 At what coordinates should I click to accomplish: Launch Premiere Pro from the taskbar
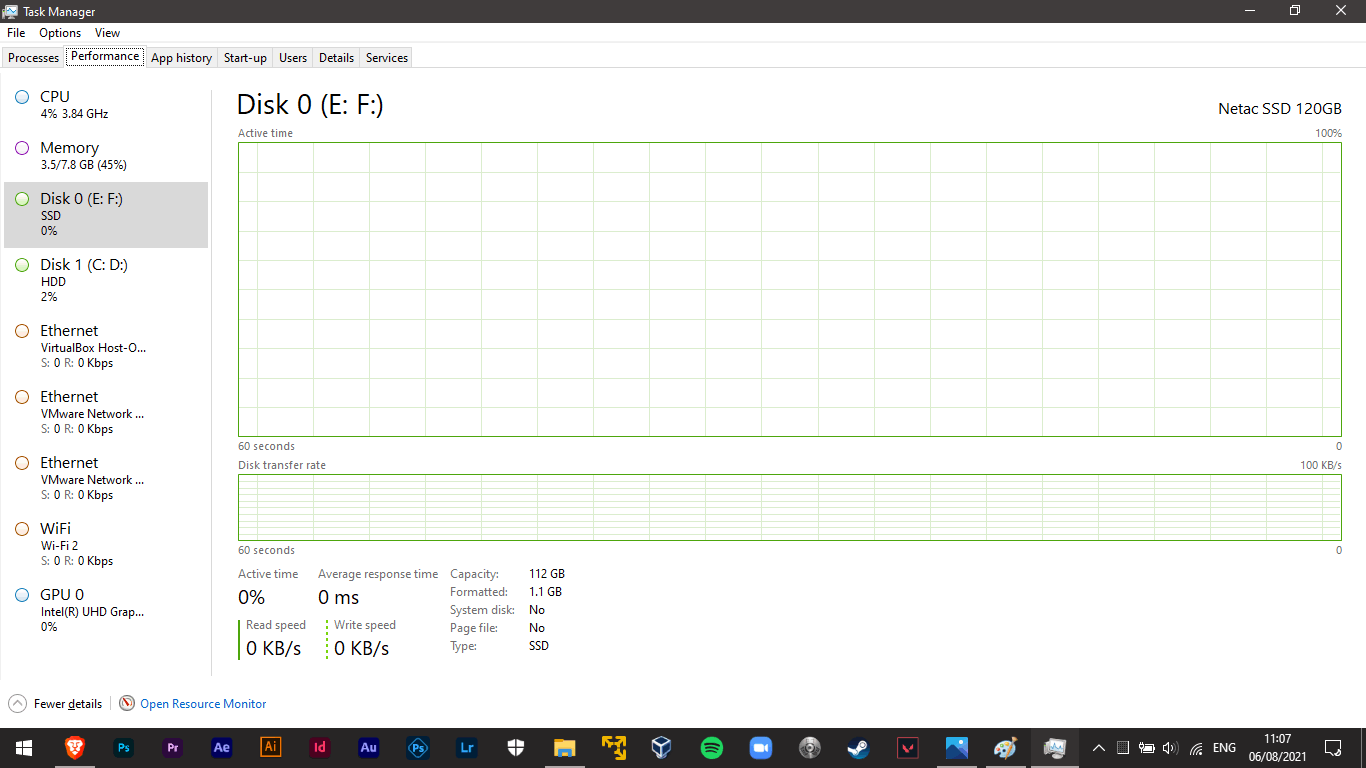(173, 747)
